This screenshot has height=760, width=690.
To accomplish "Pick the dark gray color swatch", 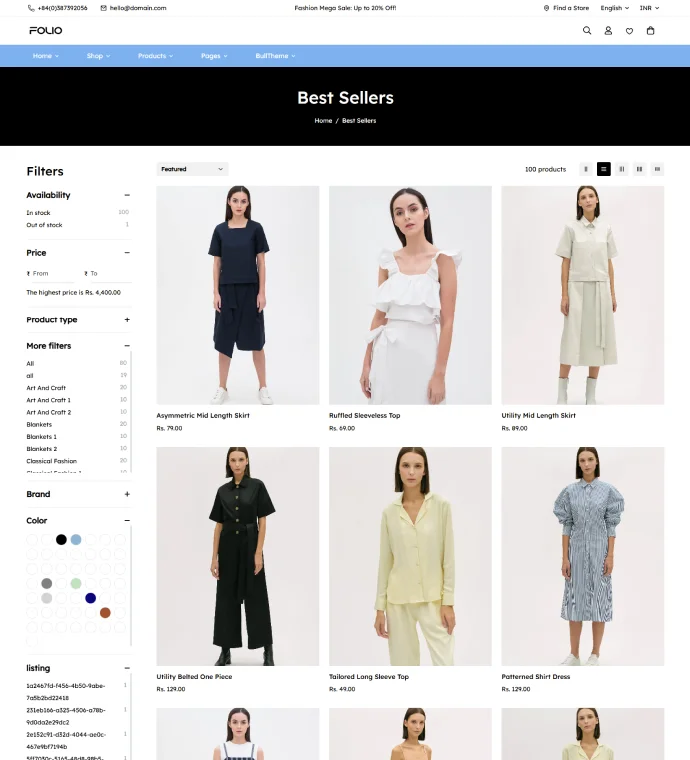I will (47, 583).
